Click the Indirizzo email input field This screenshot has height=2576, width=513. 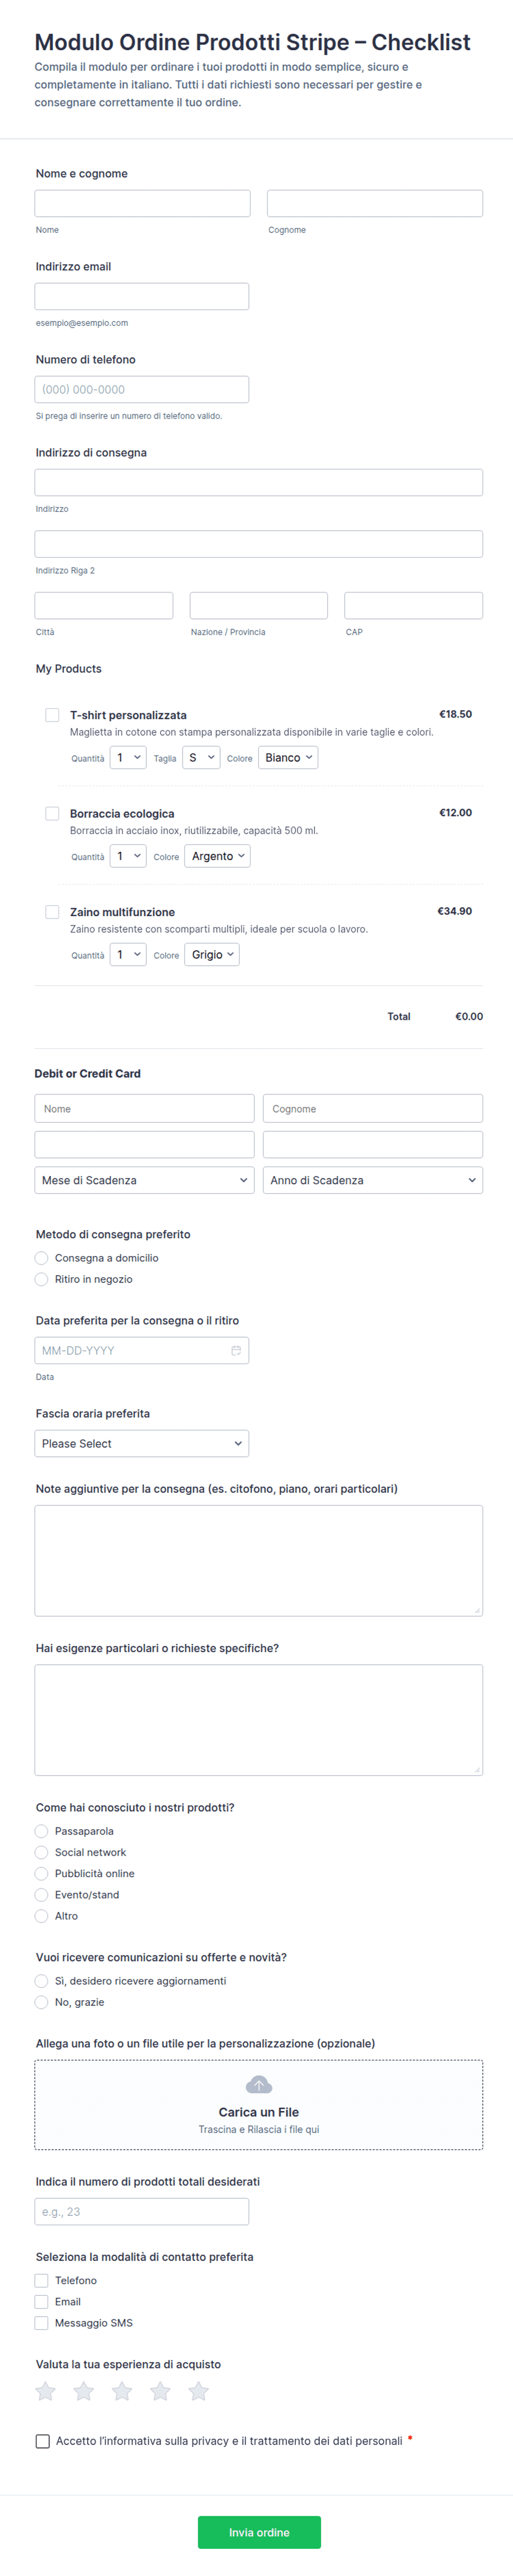(x=142, y=296)
